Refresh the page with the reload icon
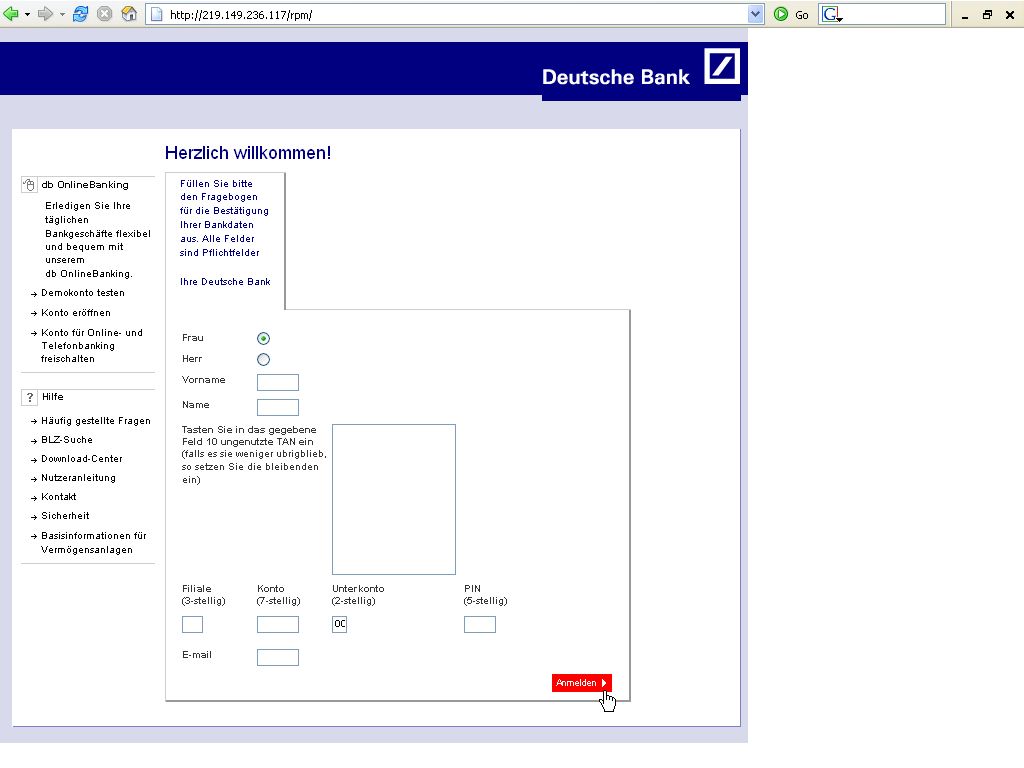Screen dimensions: 1024x768 click(80, 14)
